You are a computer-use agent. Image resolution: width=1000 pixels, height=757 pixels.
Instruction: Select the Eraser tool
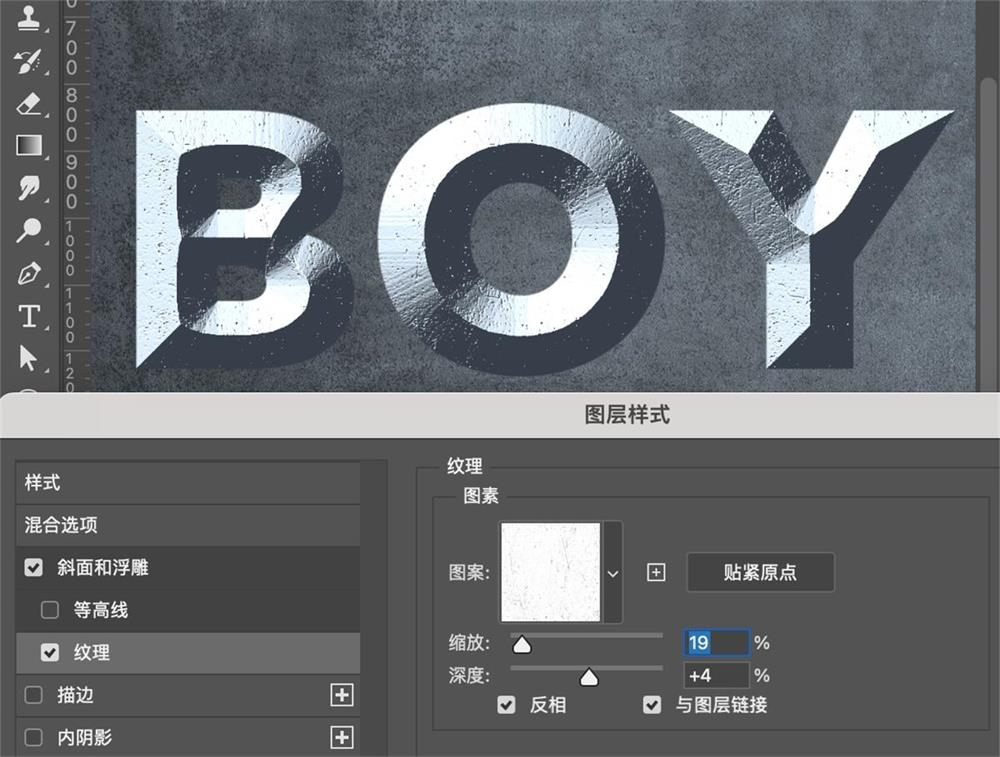(x=28, y=104)
